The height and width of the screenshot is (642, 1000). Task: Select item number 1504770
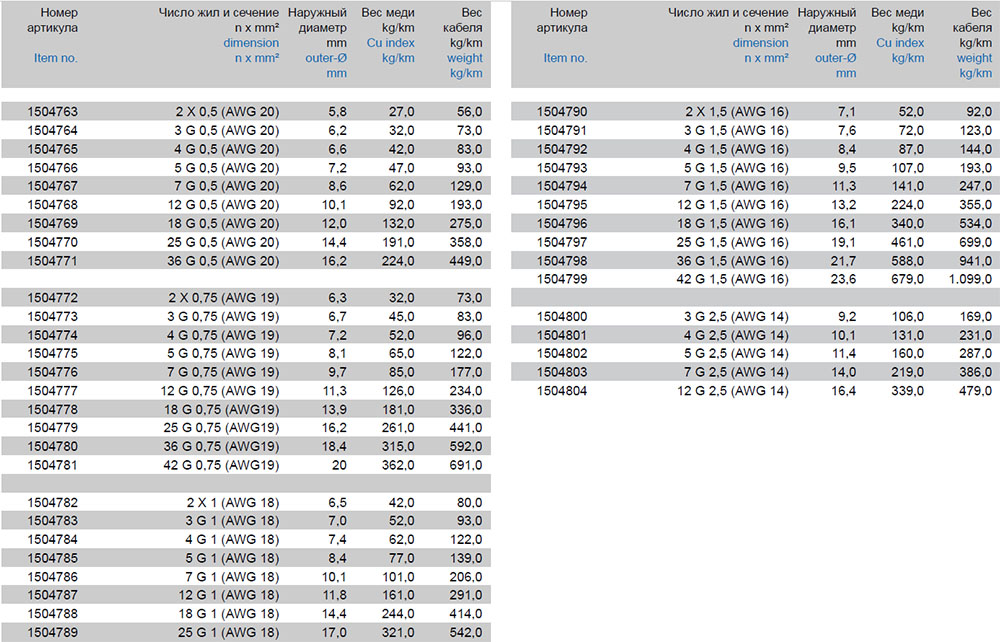pyautogui.click(x=52, y=242)
